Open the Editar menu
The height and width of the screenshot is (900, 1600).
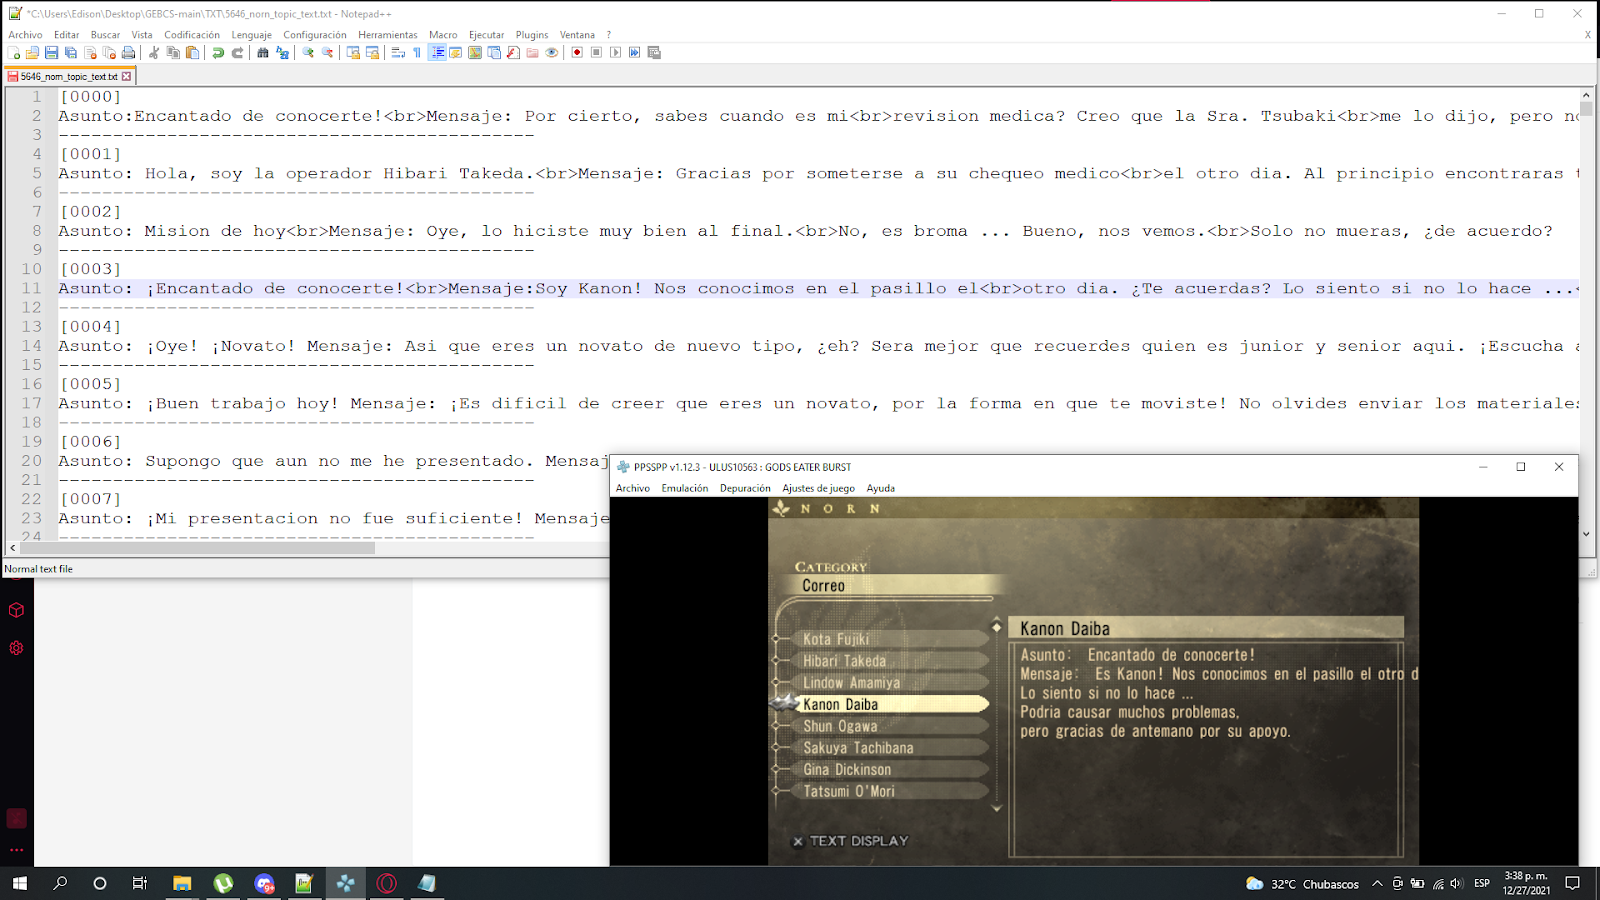[x=66, y=35]
